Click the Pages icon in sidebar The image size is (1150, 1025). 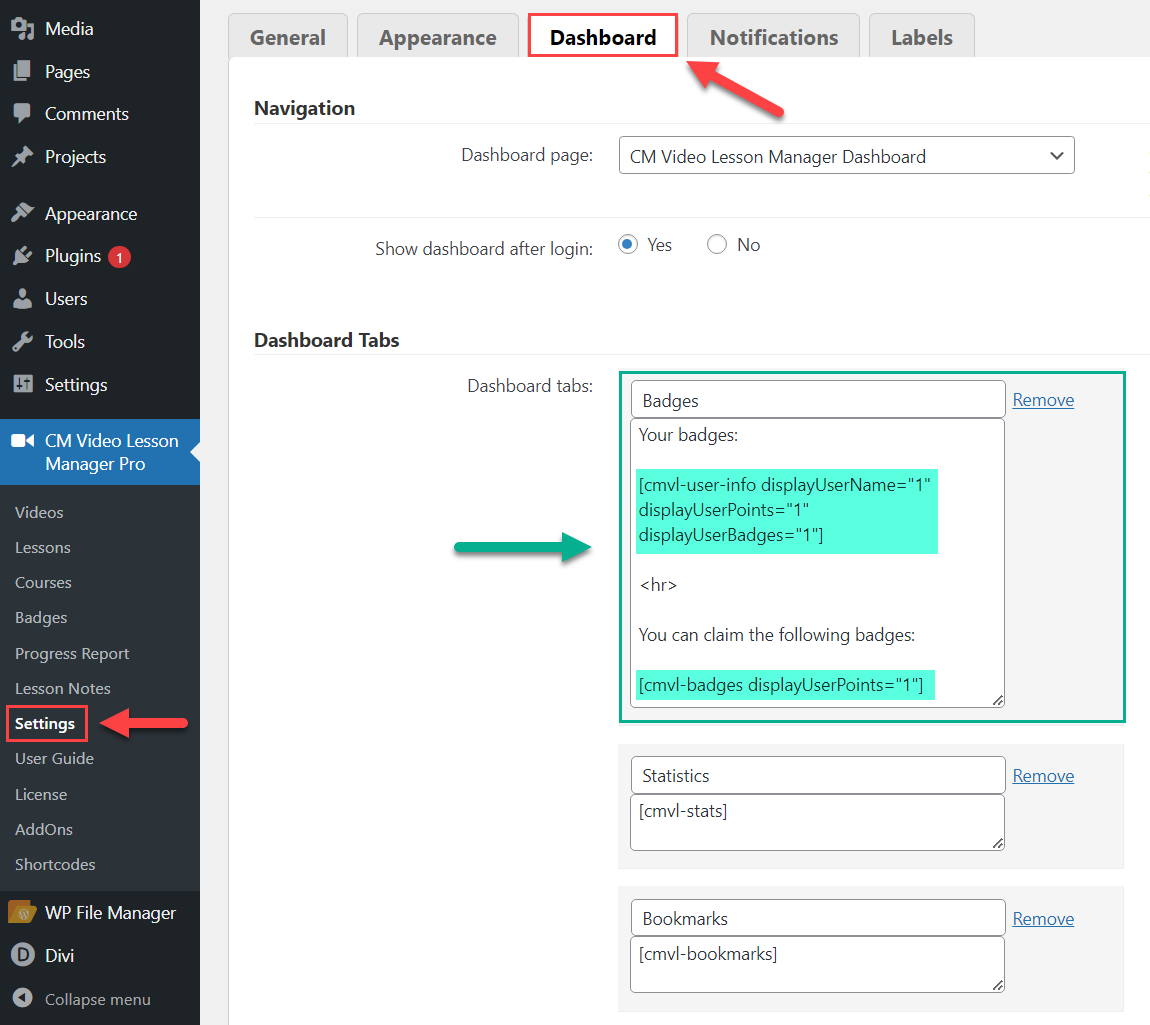click(23, 71)
